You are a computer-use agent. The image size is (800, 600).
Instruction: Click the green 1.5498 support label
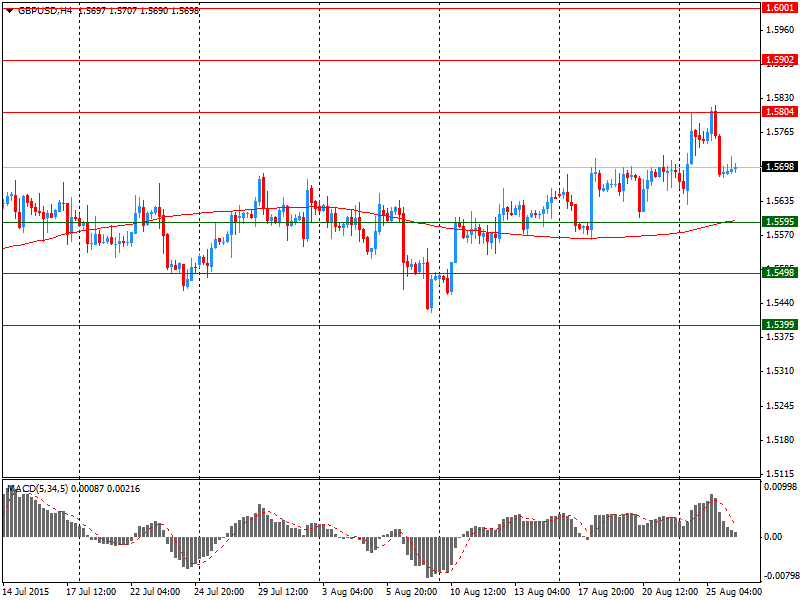click(779, 272)
